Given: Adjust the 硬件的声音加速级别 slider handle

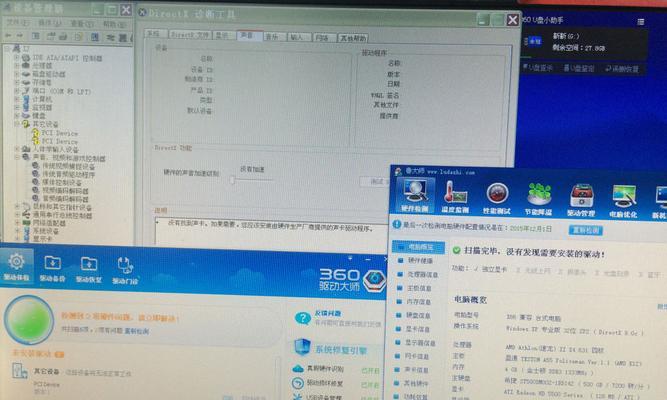Looking at the screenshot, I should tap(232, 180).
